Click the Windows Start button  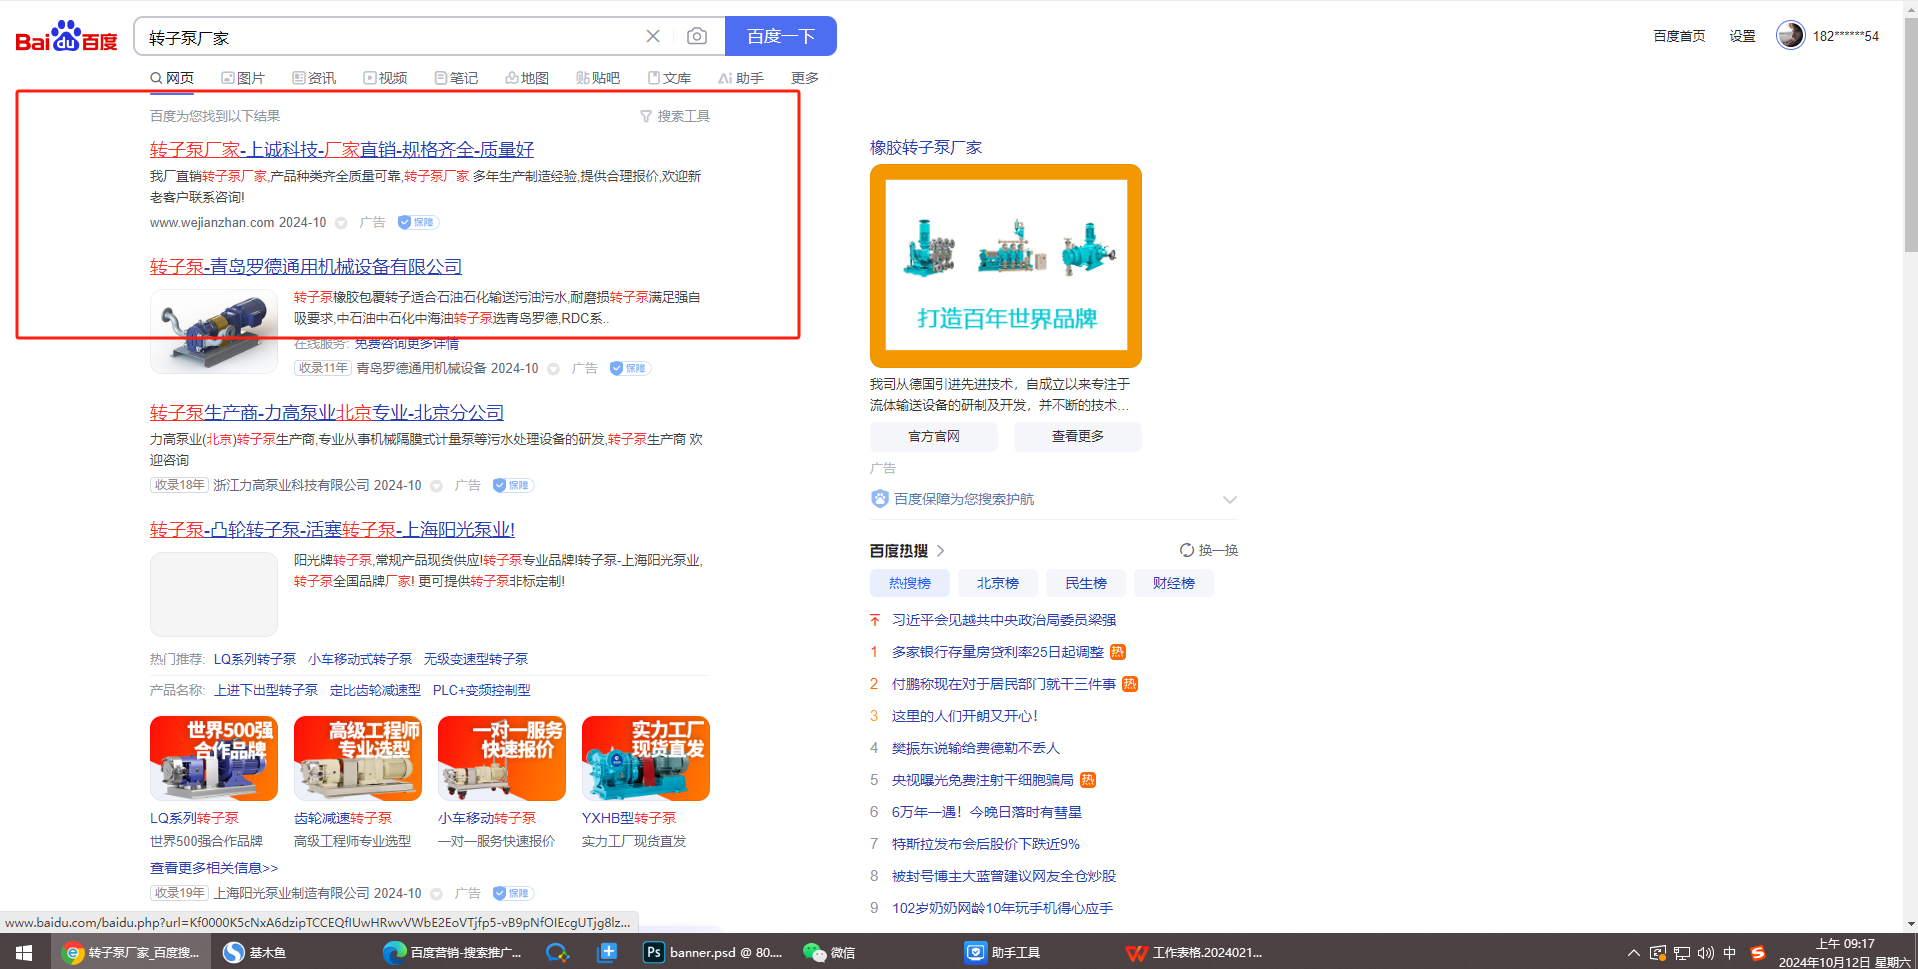coord(24,953)
